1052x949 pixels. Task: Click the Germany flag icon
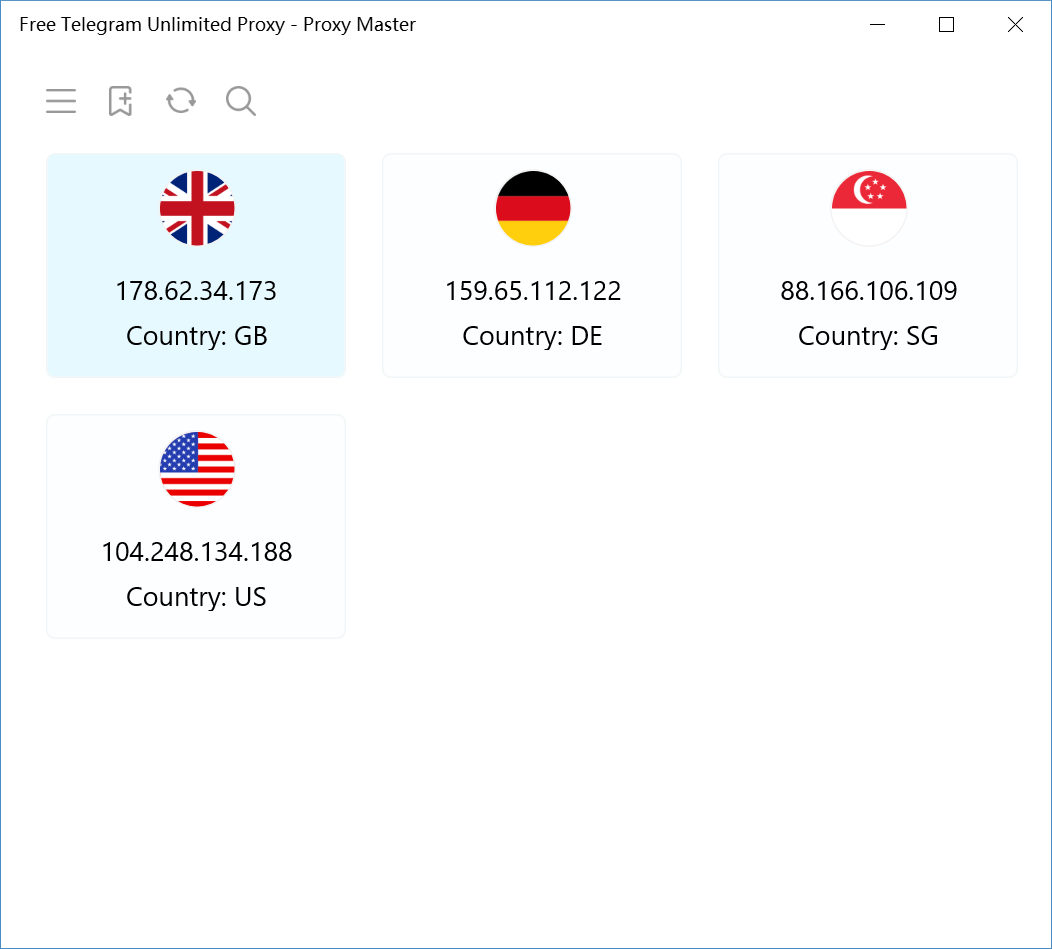tap(533, 208)
